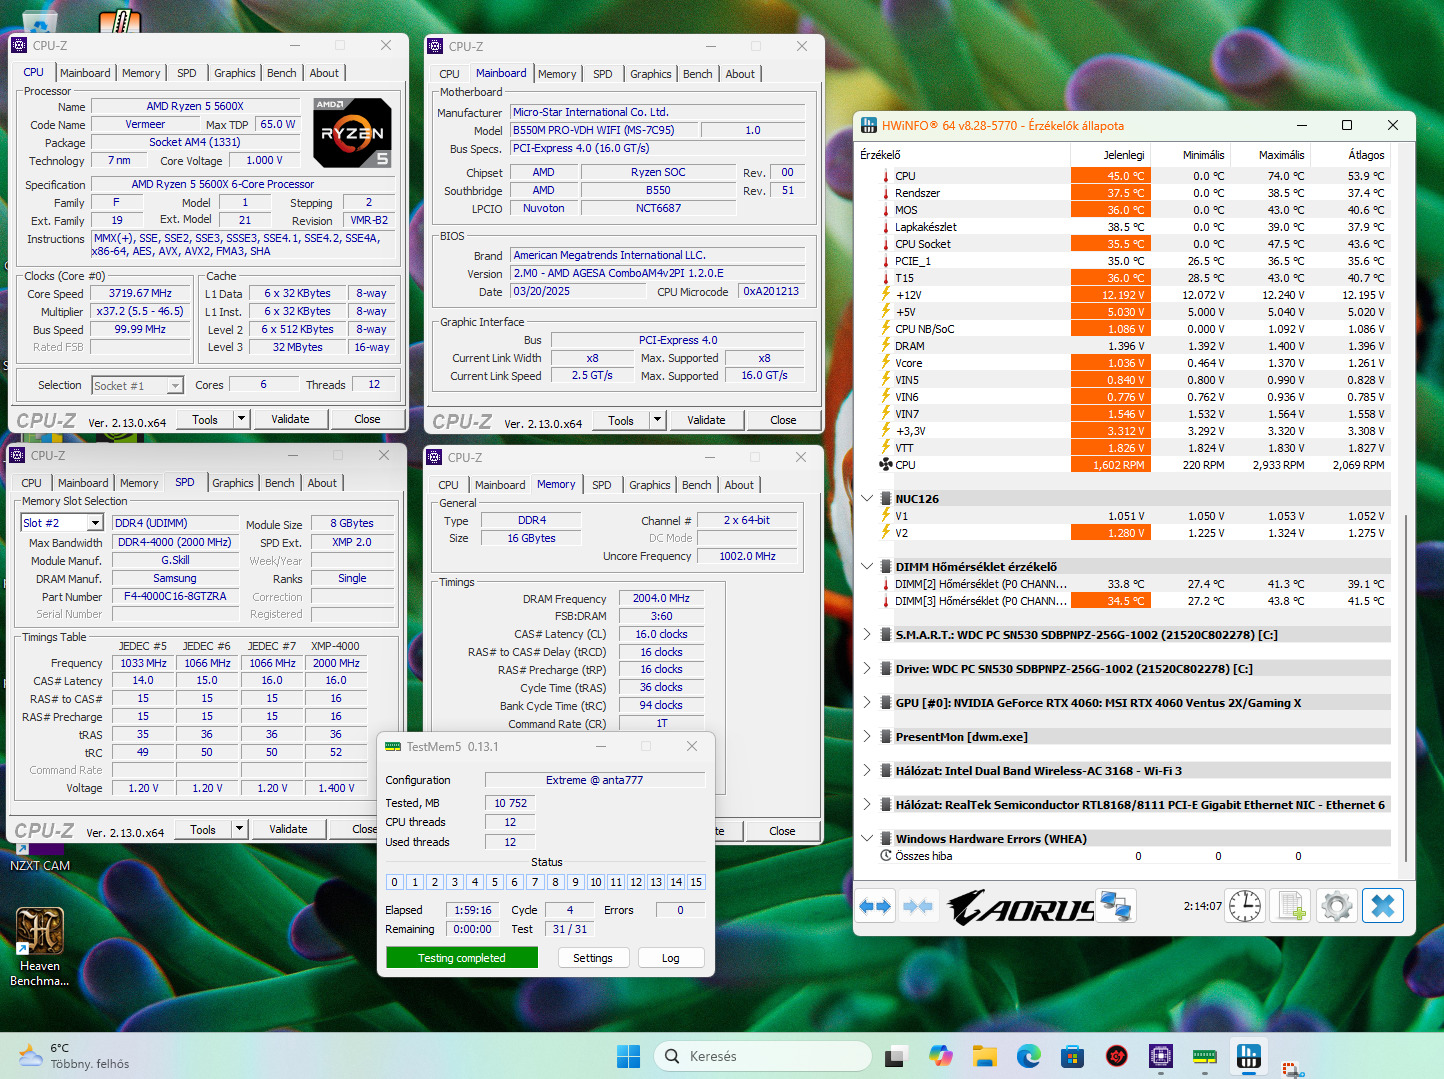1444x1079 pixels.
Task: Click Átlagos column header in HWiNFO
Action: pos(1351,155)
